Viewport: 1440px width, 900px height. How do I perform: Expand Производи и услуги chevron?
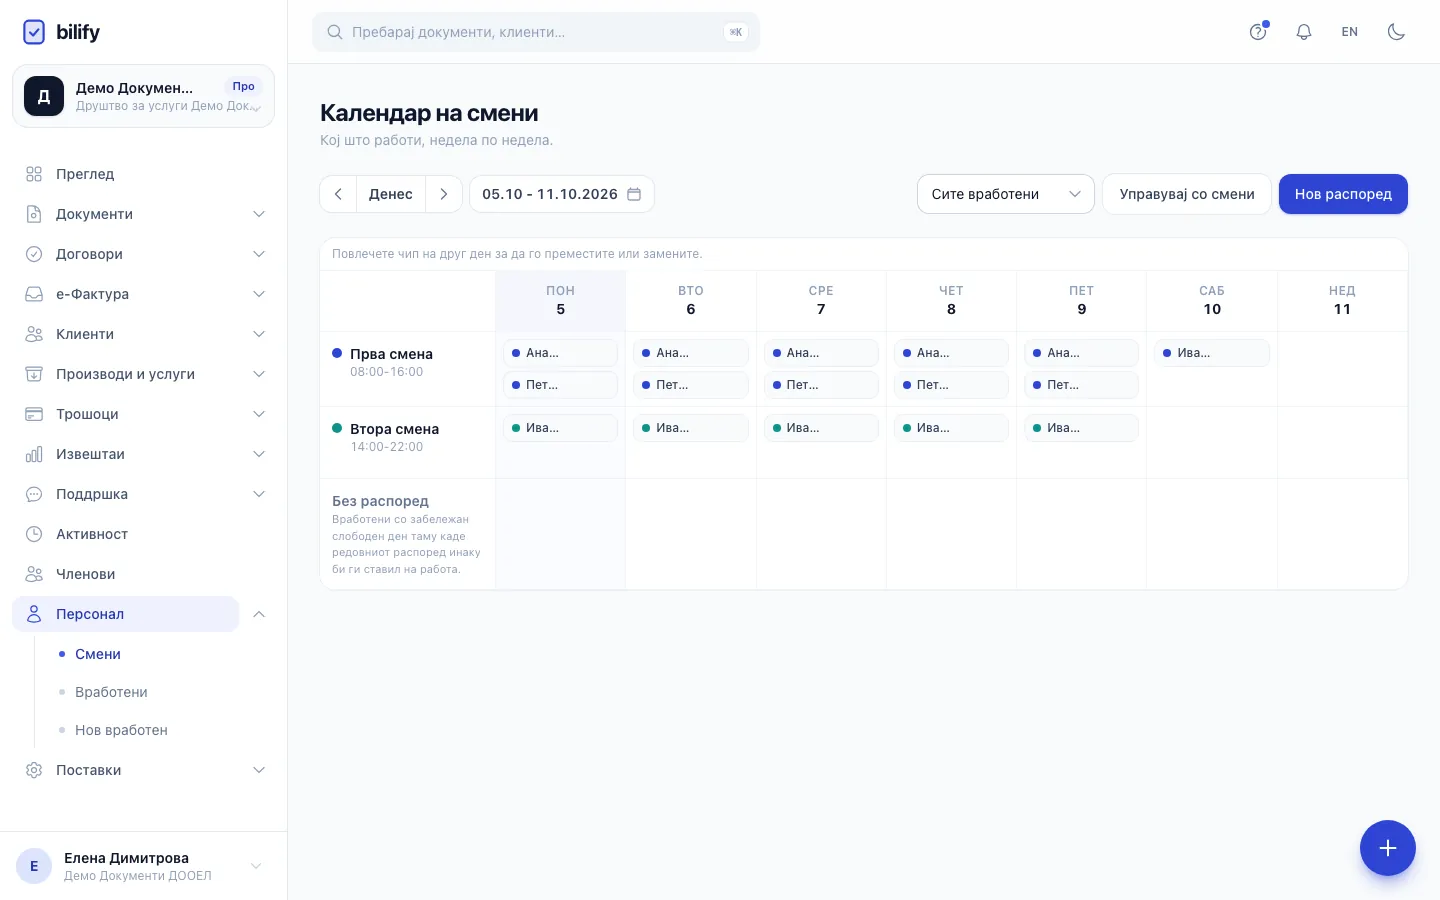click(x=259, y=374)
